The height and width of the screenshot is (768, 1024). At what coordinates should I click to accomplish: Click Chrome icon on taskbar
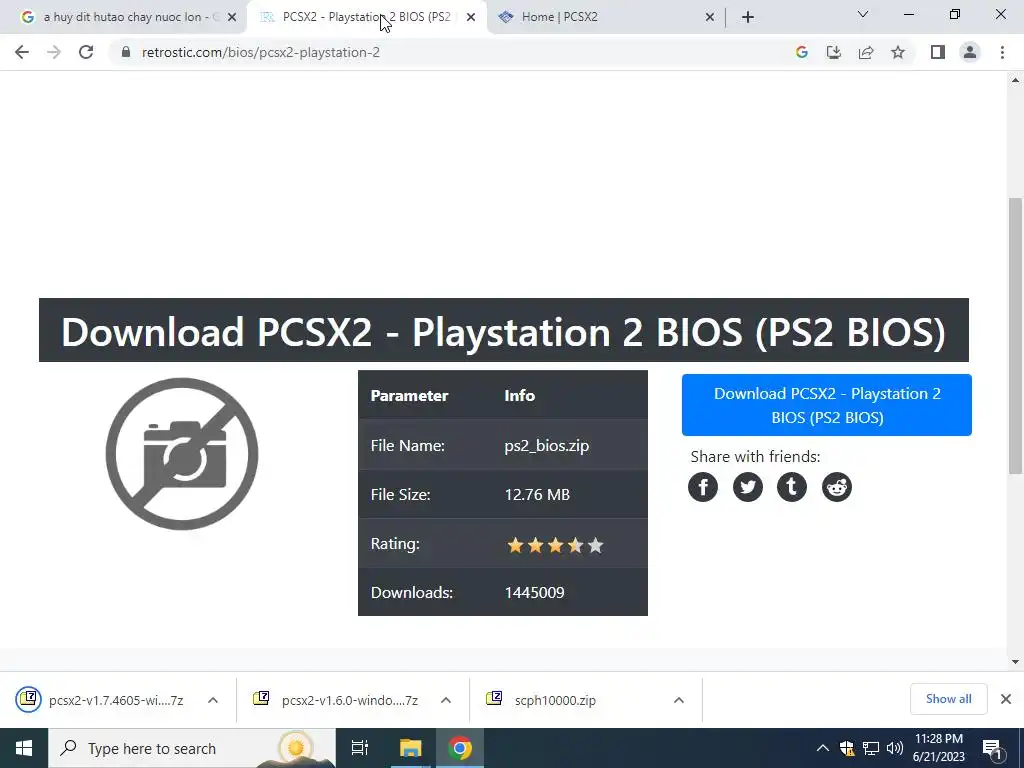[x=460, y=748]
